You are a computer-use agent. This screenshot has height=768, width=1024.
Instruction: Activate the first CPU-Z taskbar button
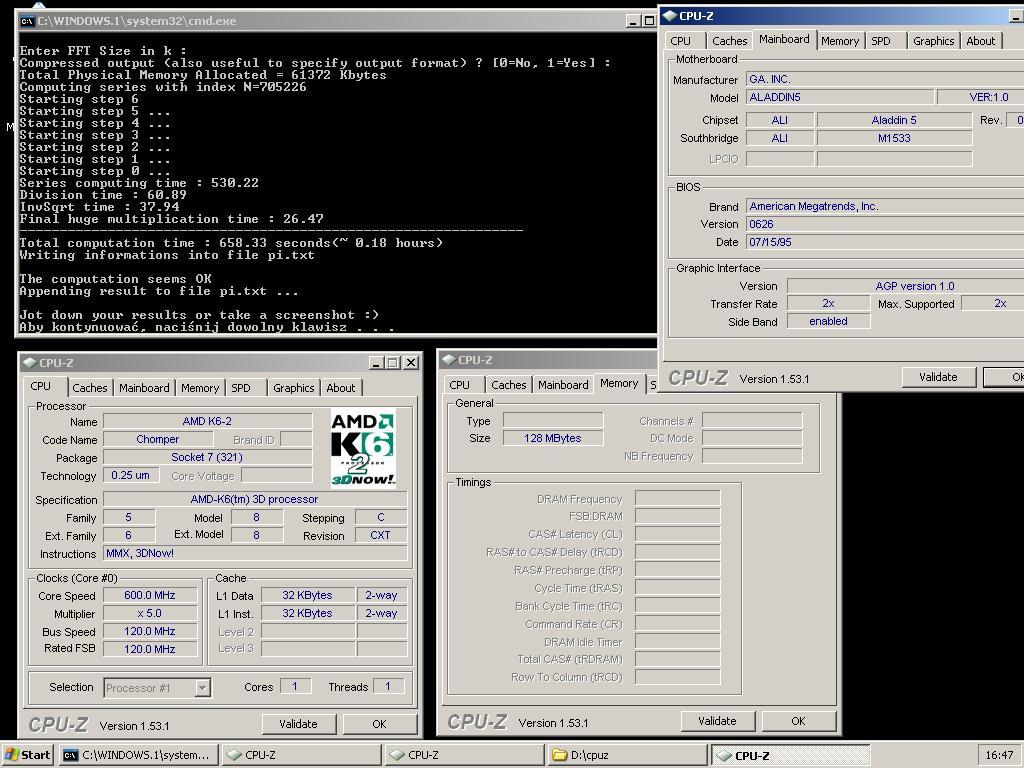click(x=301, y=755)
